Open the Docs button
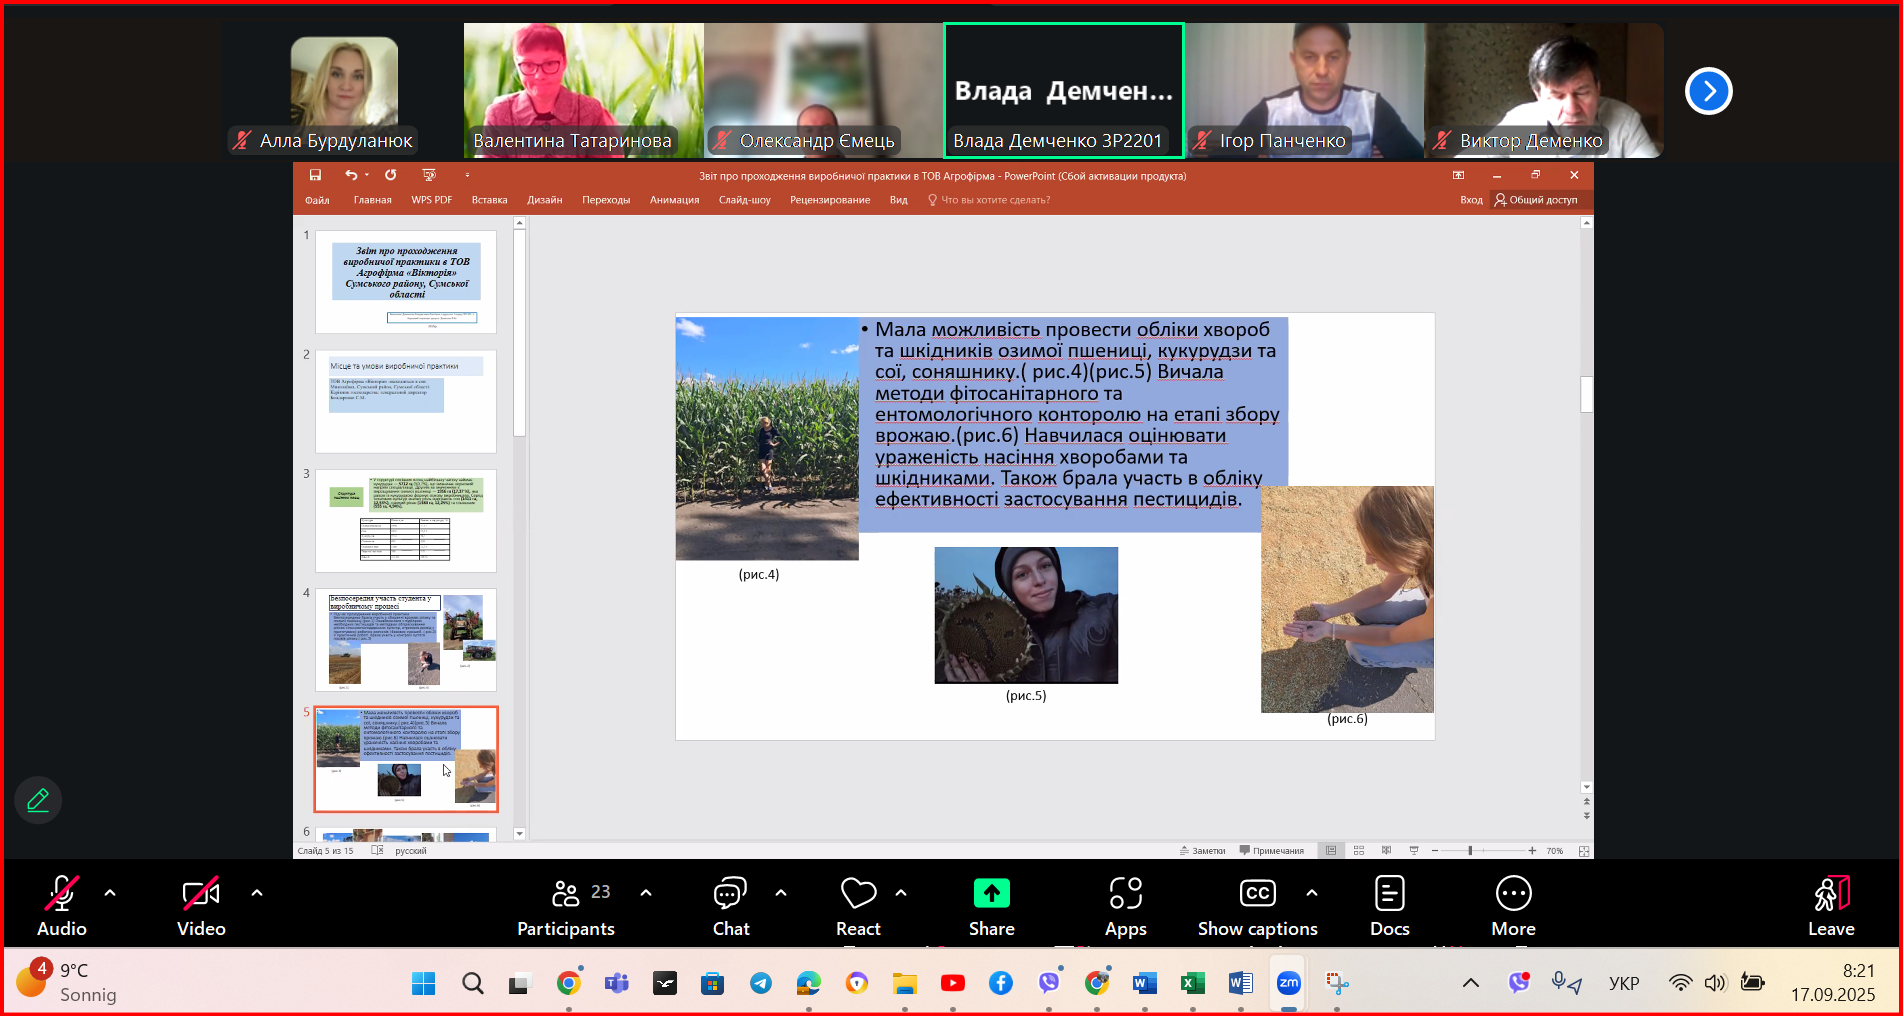This screenshot has height=1016, width=1903. click(x=1389, y=906)
